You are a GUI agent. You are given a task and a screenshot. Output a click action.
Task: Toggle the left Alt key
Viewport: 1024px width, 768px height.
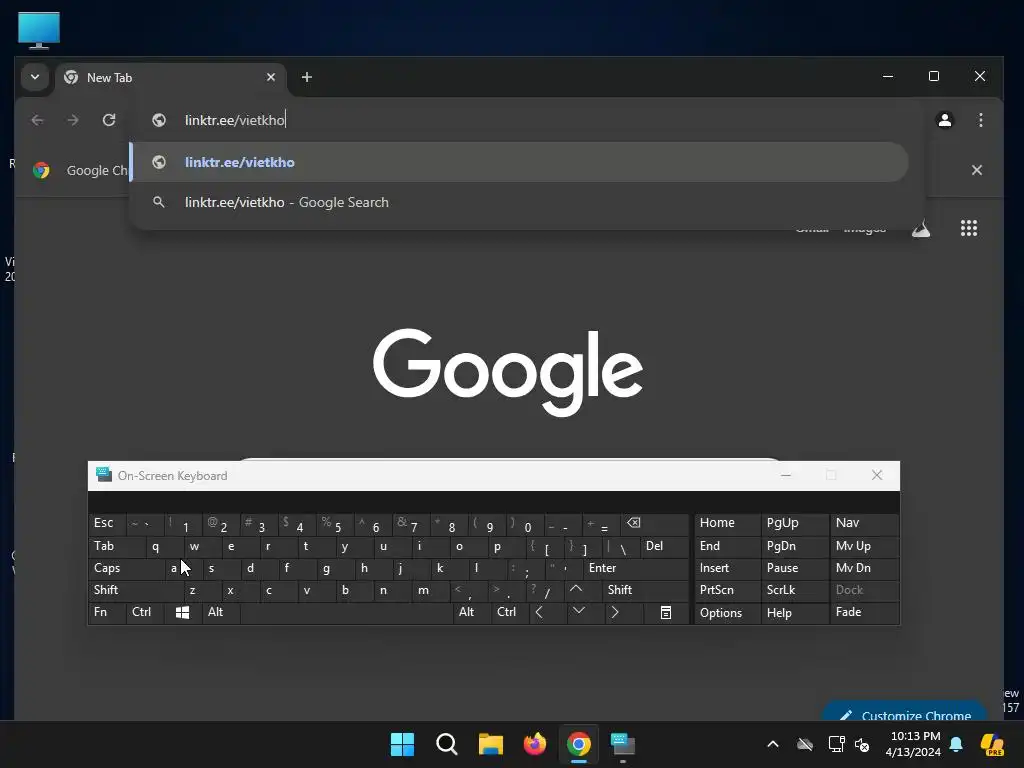point(221,613)
